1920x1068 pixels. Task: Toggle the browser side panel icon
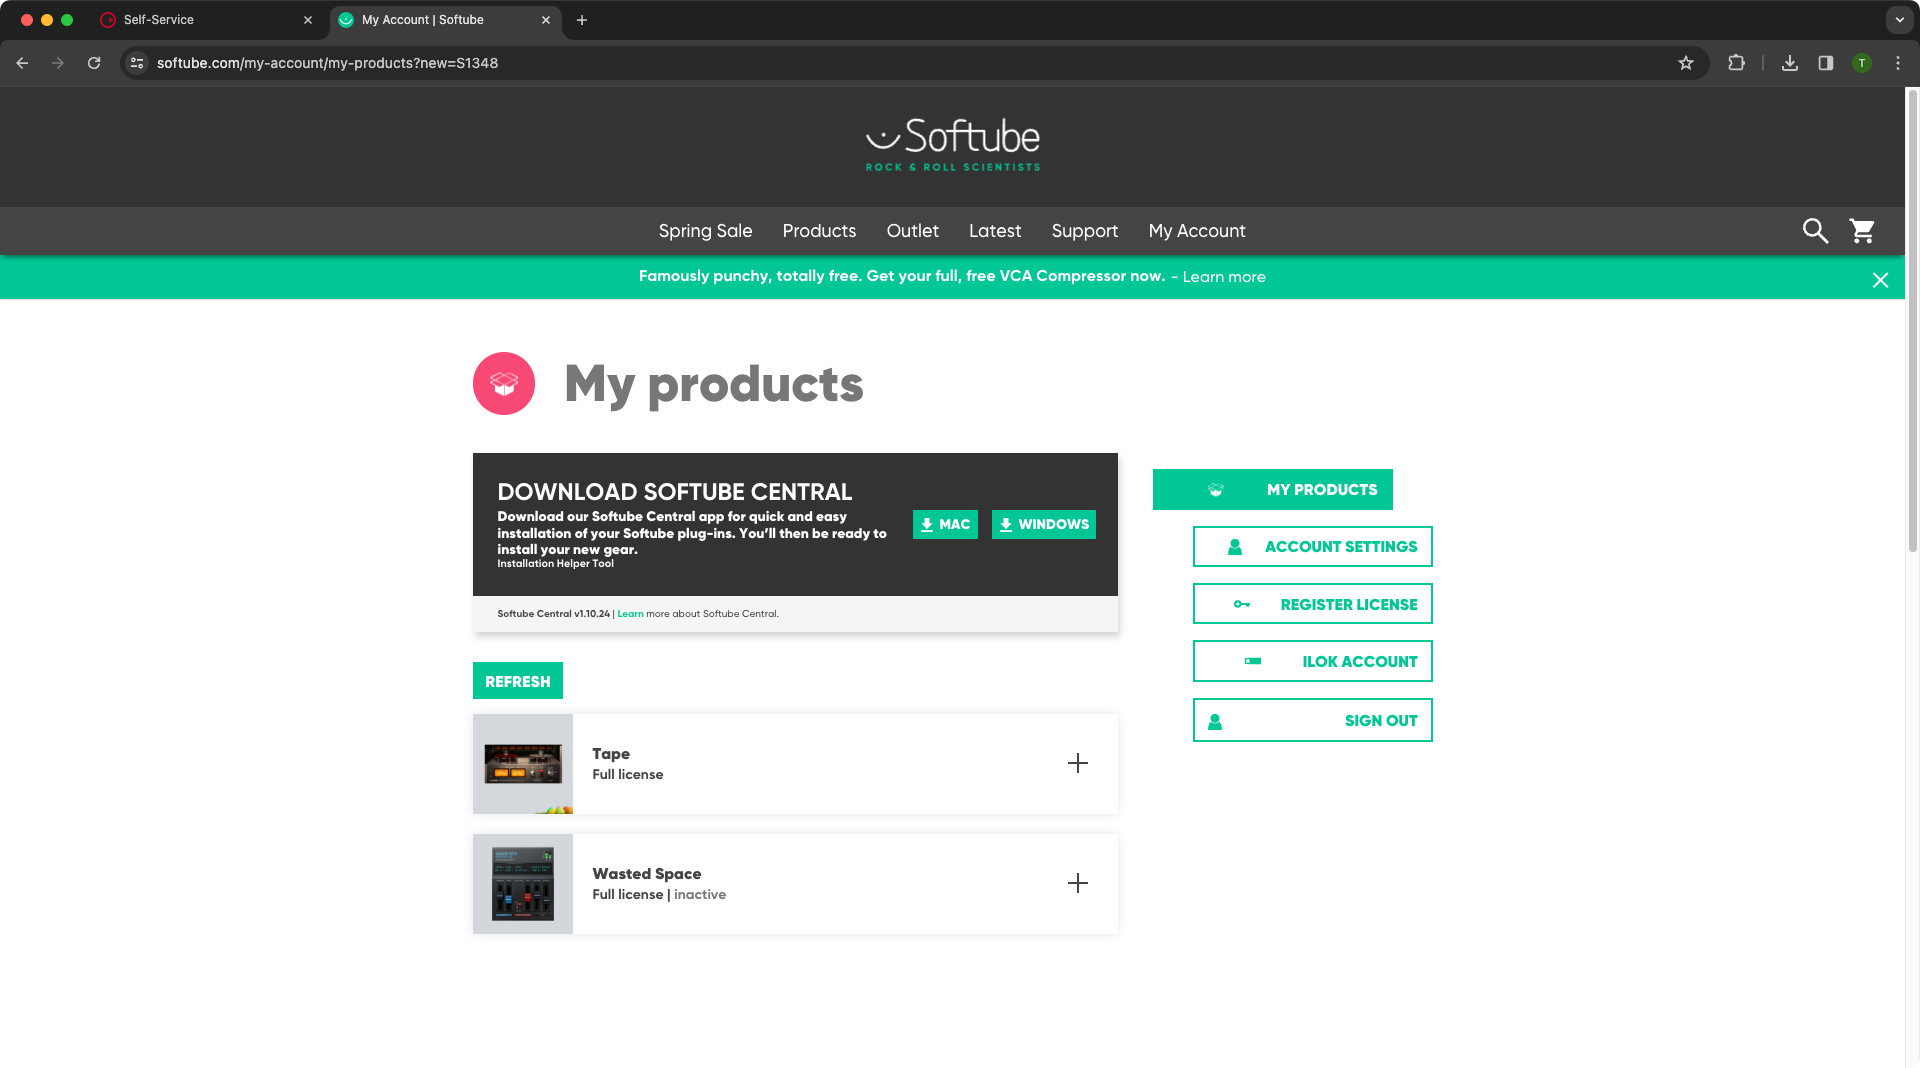(1826, 63)
